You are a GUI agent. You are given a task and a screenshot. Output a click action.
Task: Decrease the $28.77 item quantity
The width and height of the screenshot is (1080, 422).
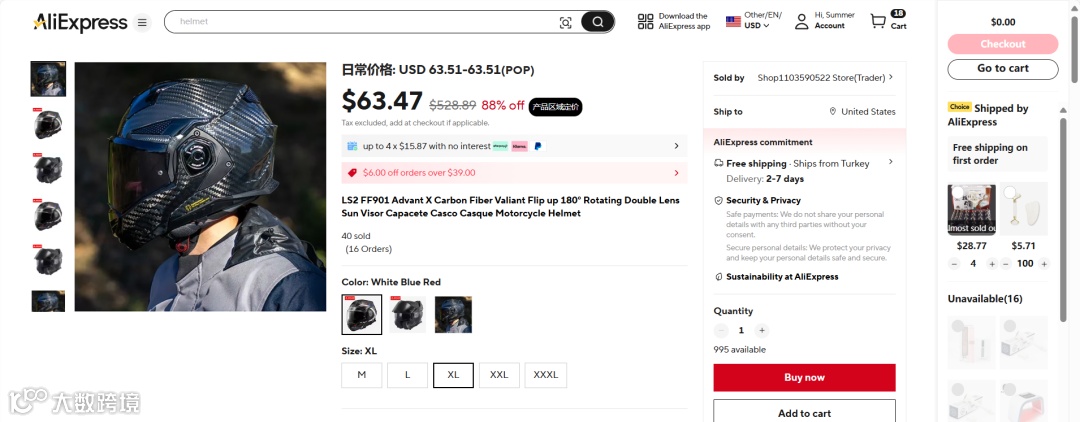click(953, 264)
